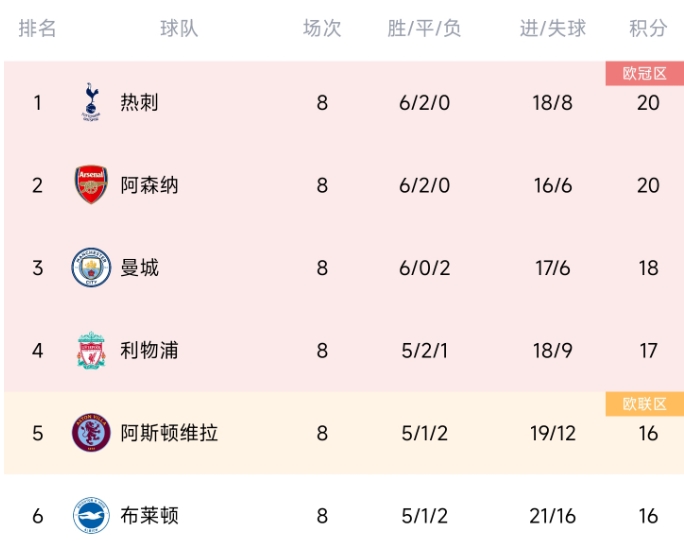Click the Brighton club badge
Viewport: 684px width, 541px height.
(x=91, y=515)
